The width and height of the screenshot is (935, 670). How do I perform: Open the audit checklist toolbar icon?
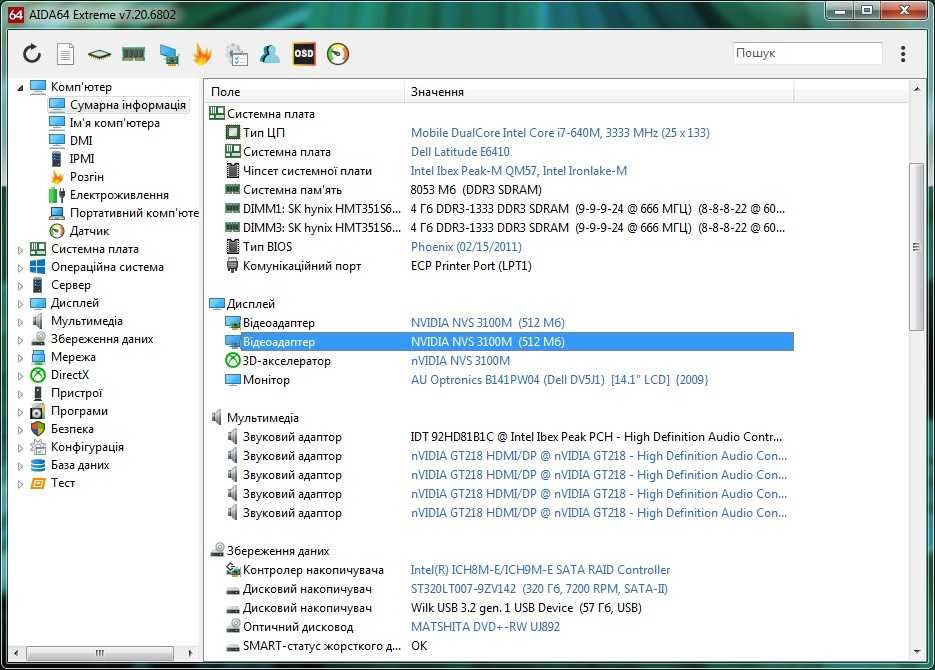tap(237, 54)
